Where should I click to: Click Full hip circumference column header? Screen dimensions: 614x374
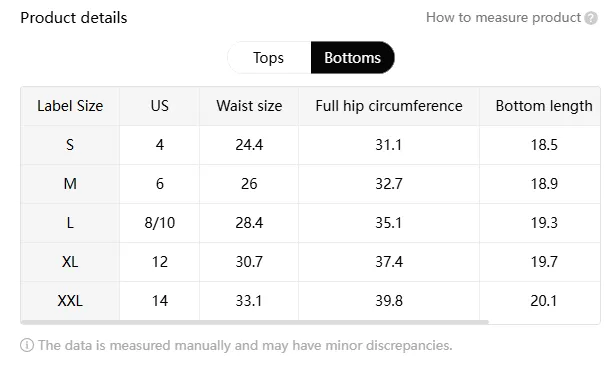coord(389,106)
